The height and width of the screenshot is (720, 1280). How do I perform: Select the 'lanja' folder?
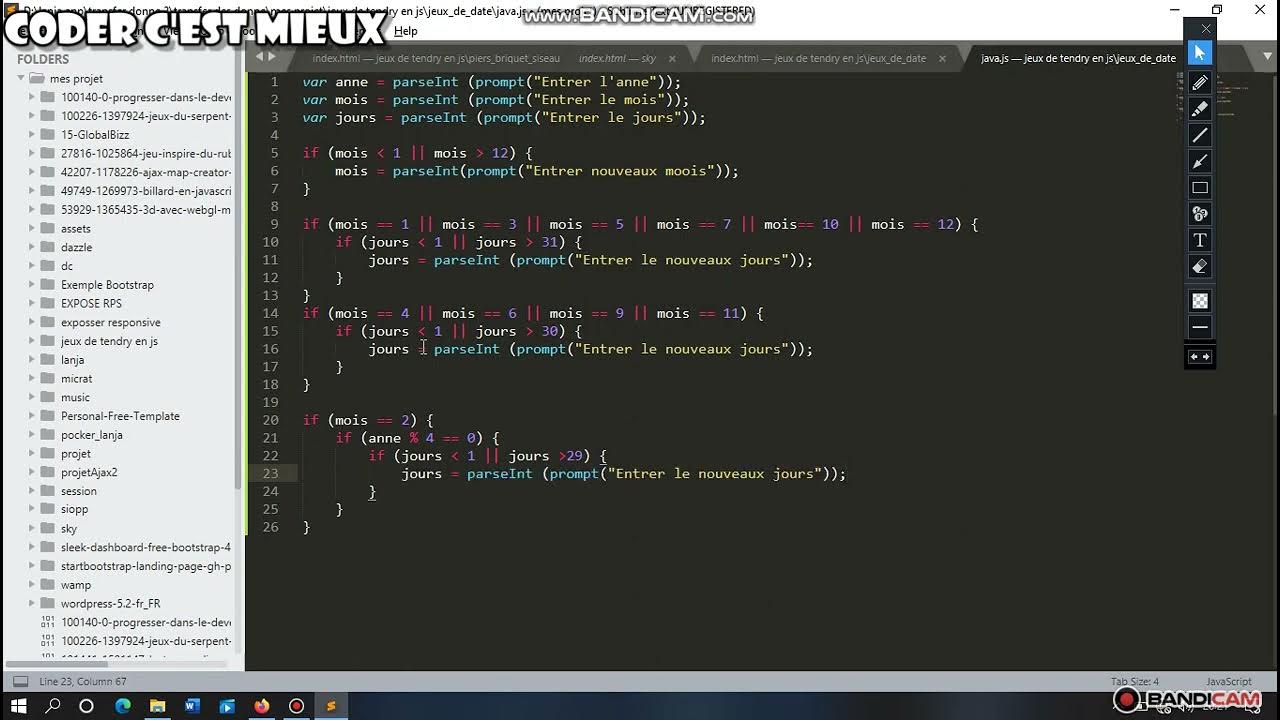[x=72, y=360]
